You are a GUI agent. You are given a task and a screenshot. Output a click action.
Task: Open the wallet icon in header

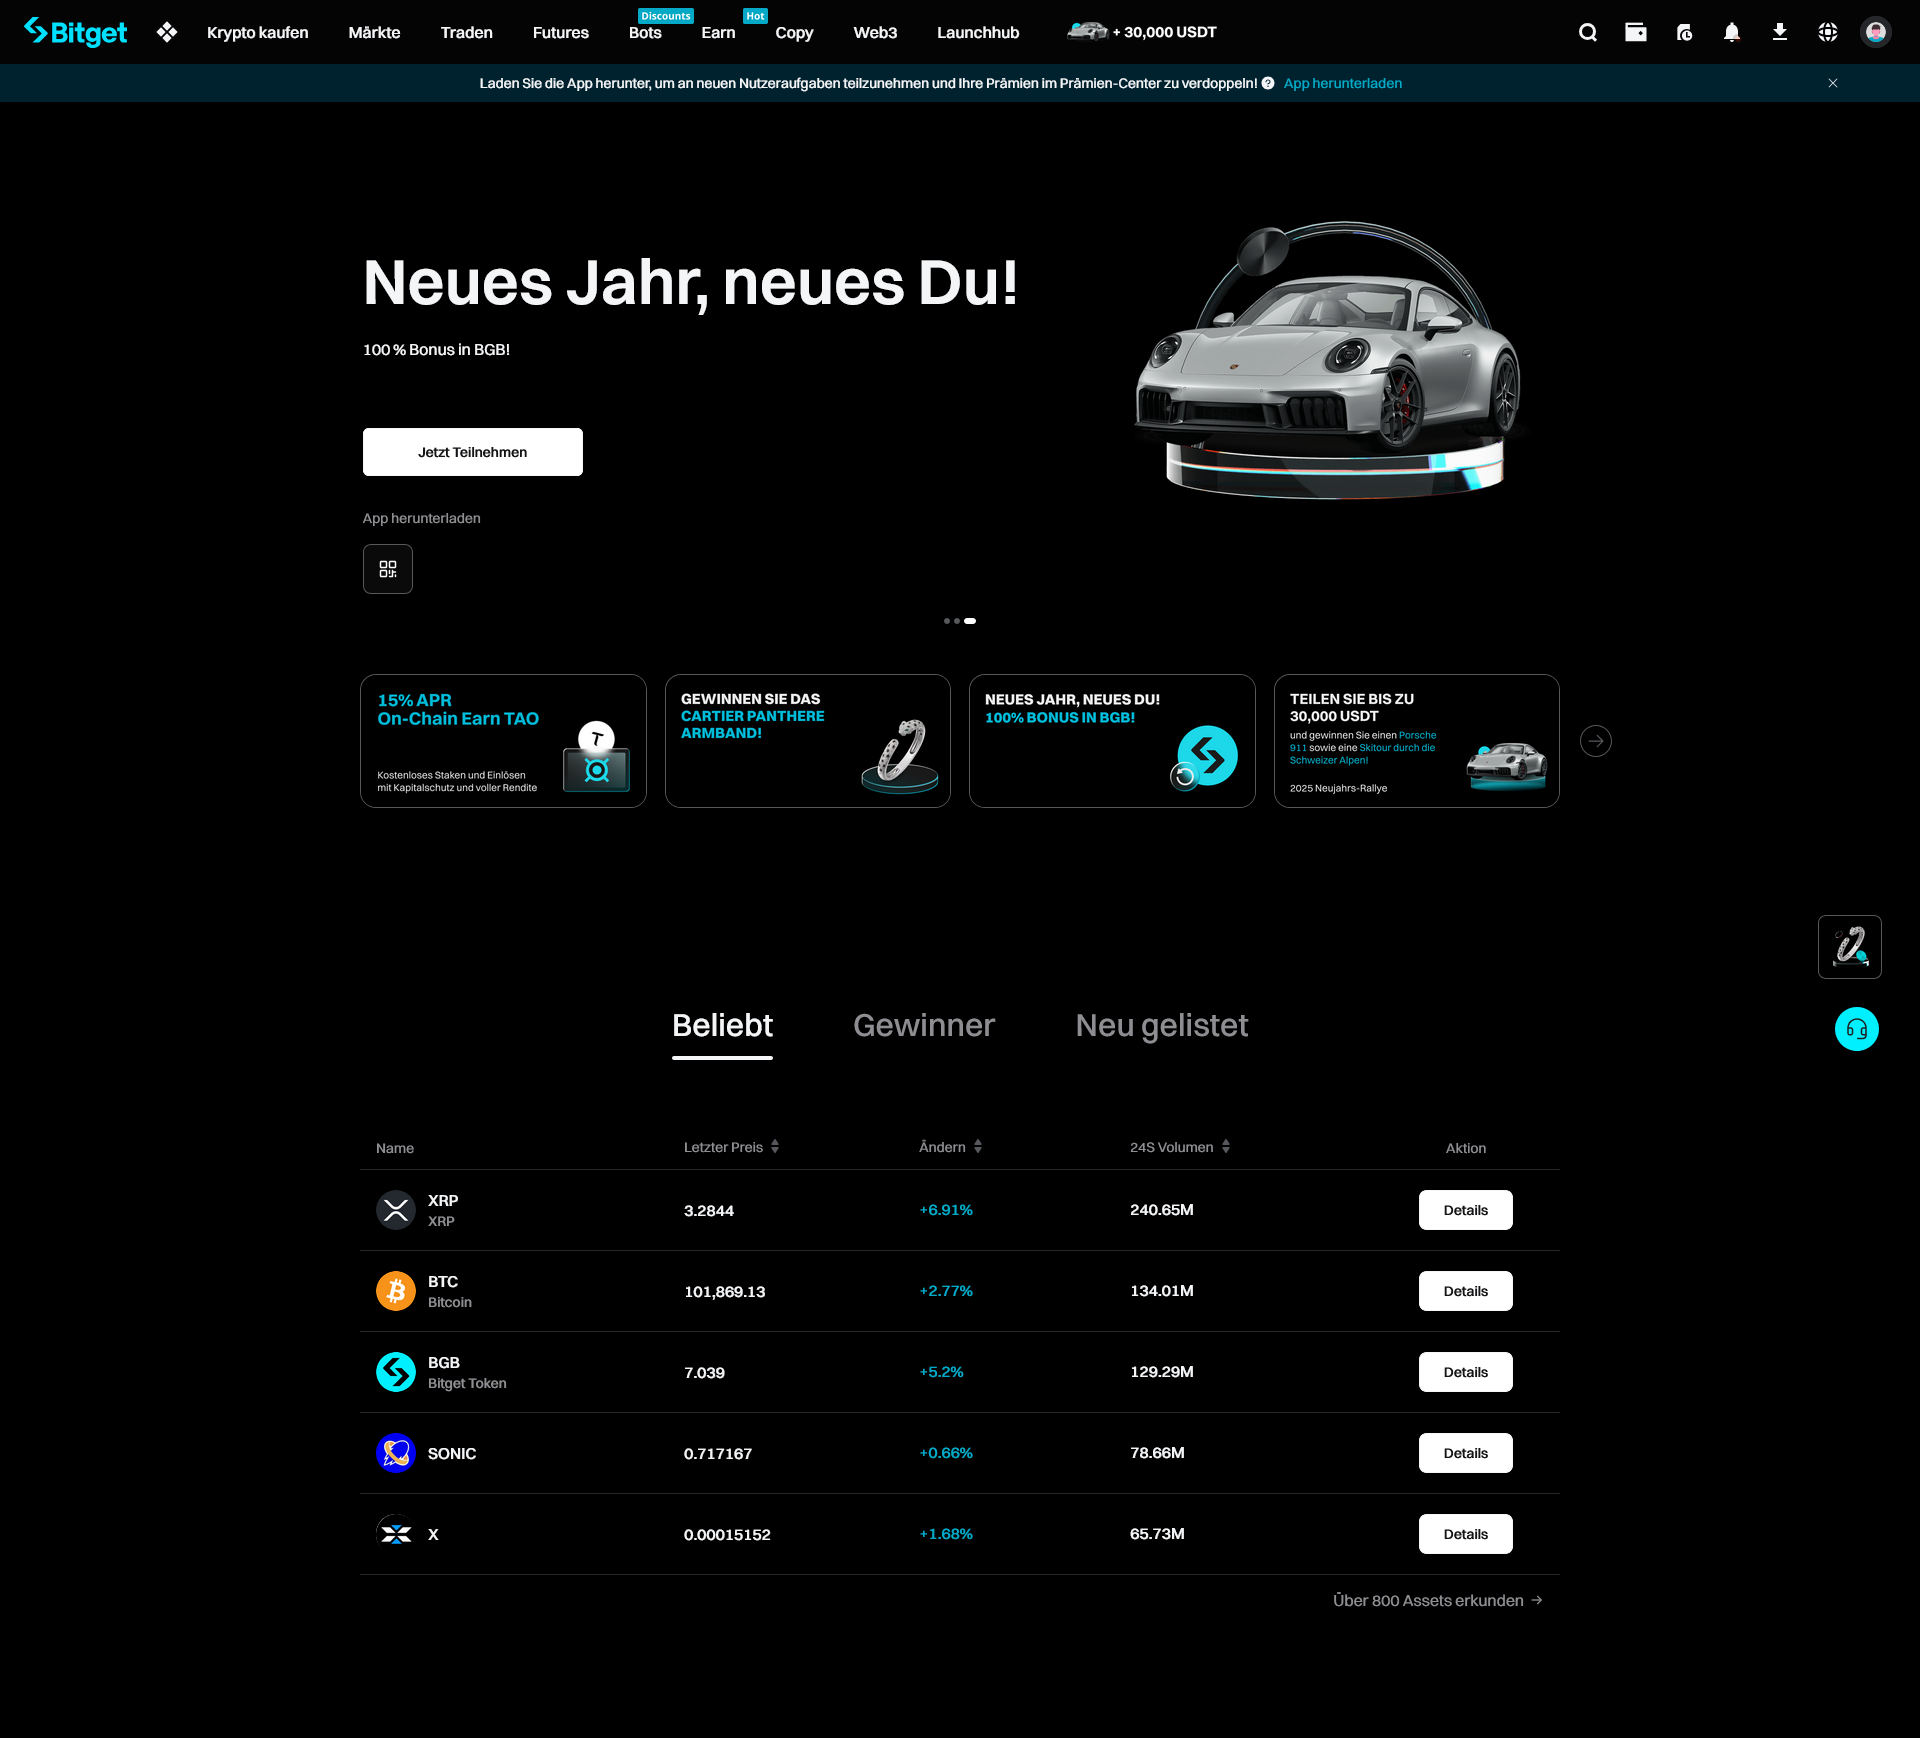point(1636,32)
